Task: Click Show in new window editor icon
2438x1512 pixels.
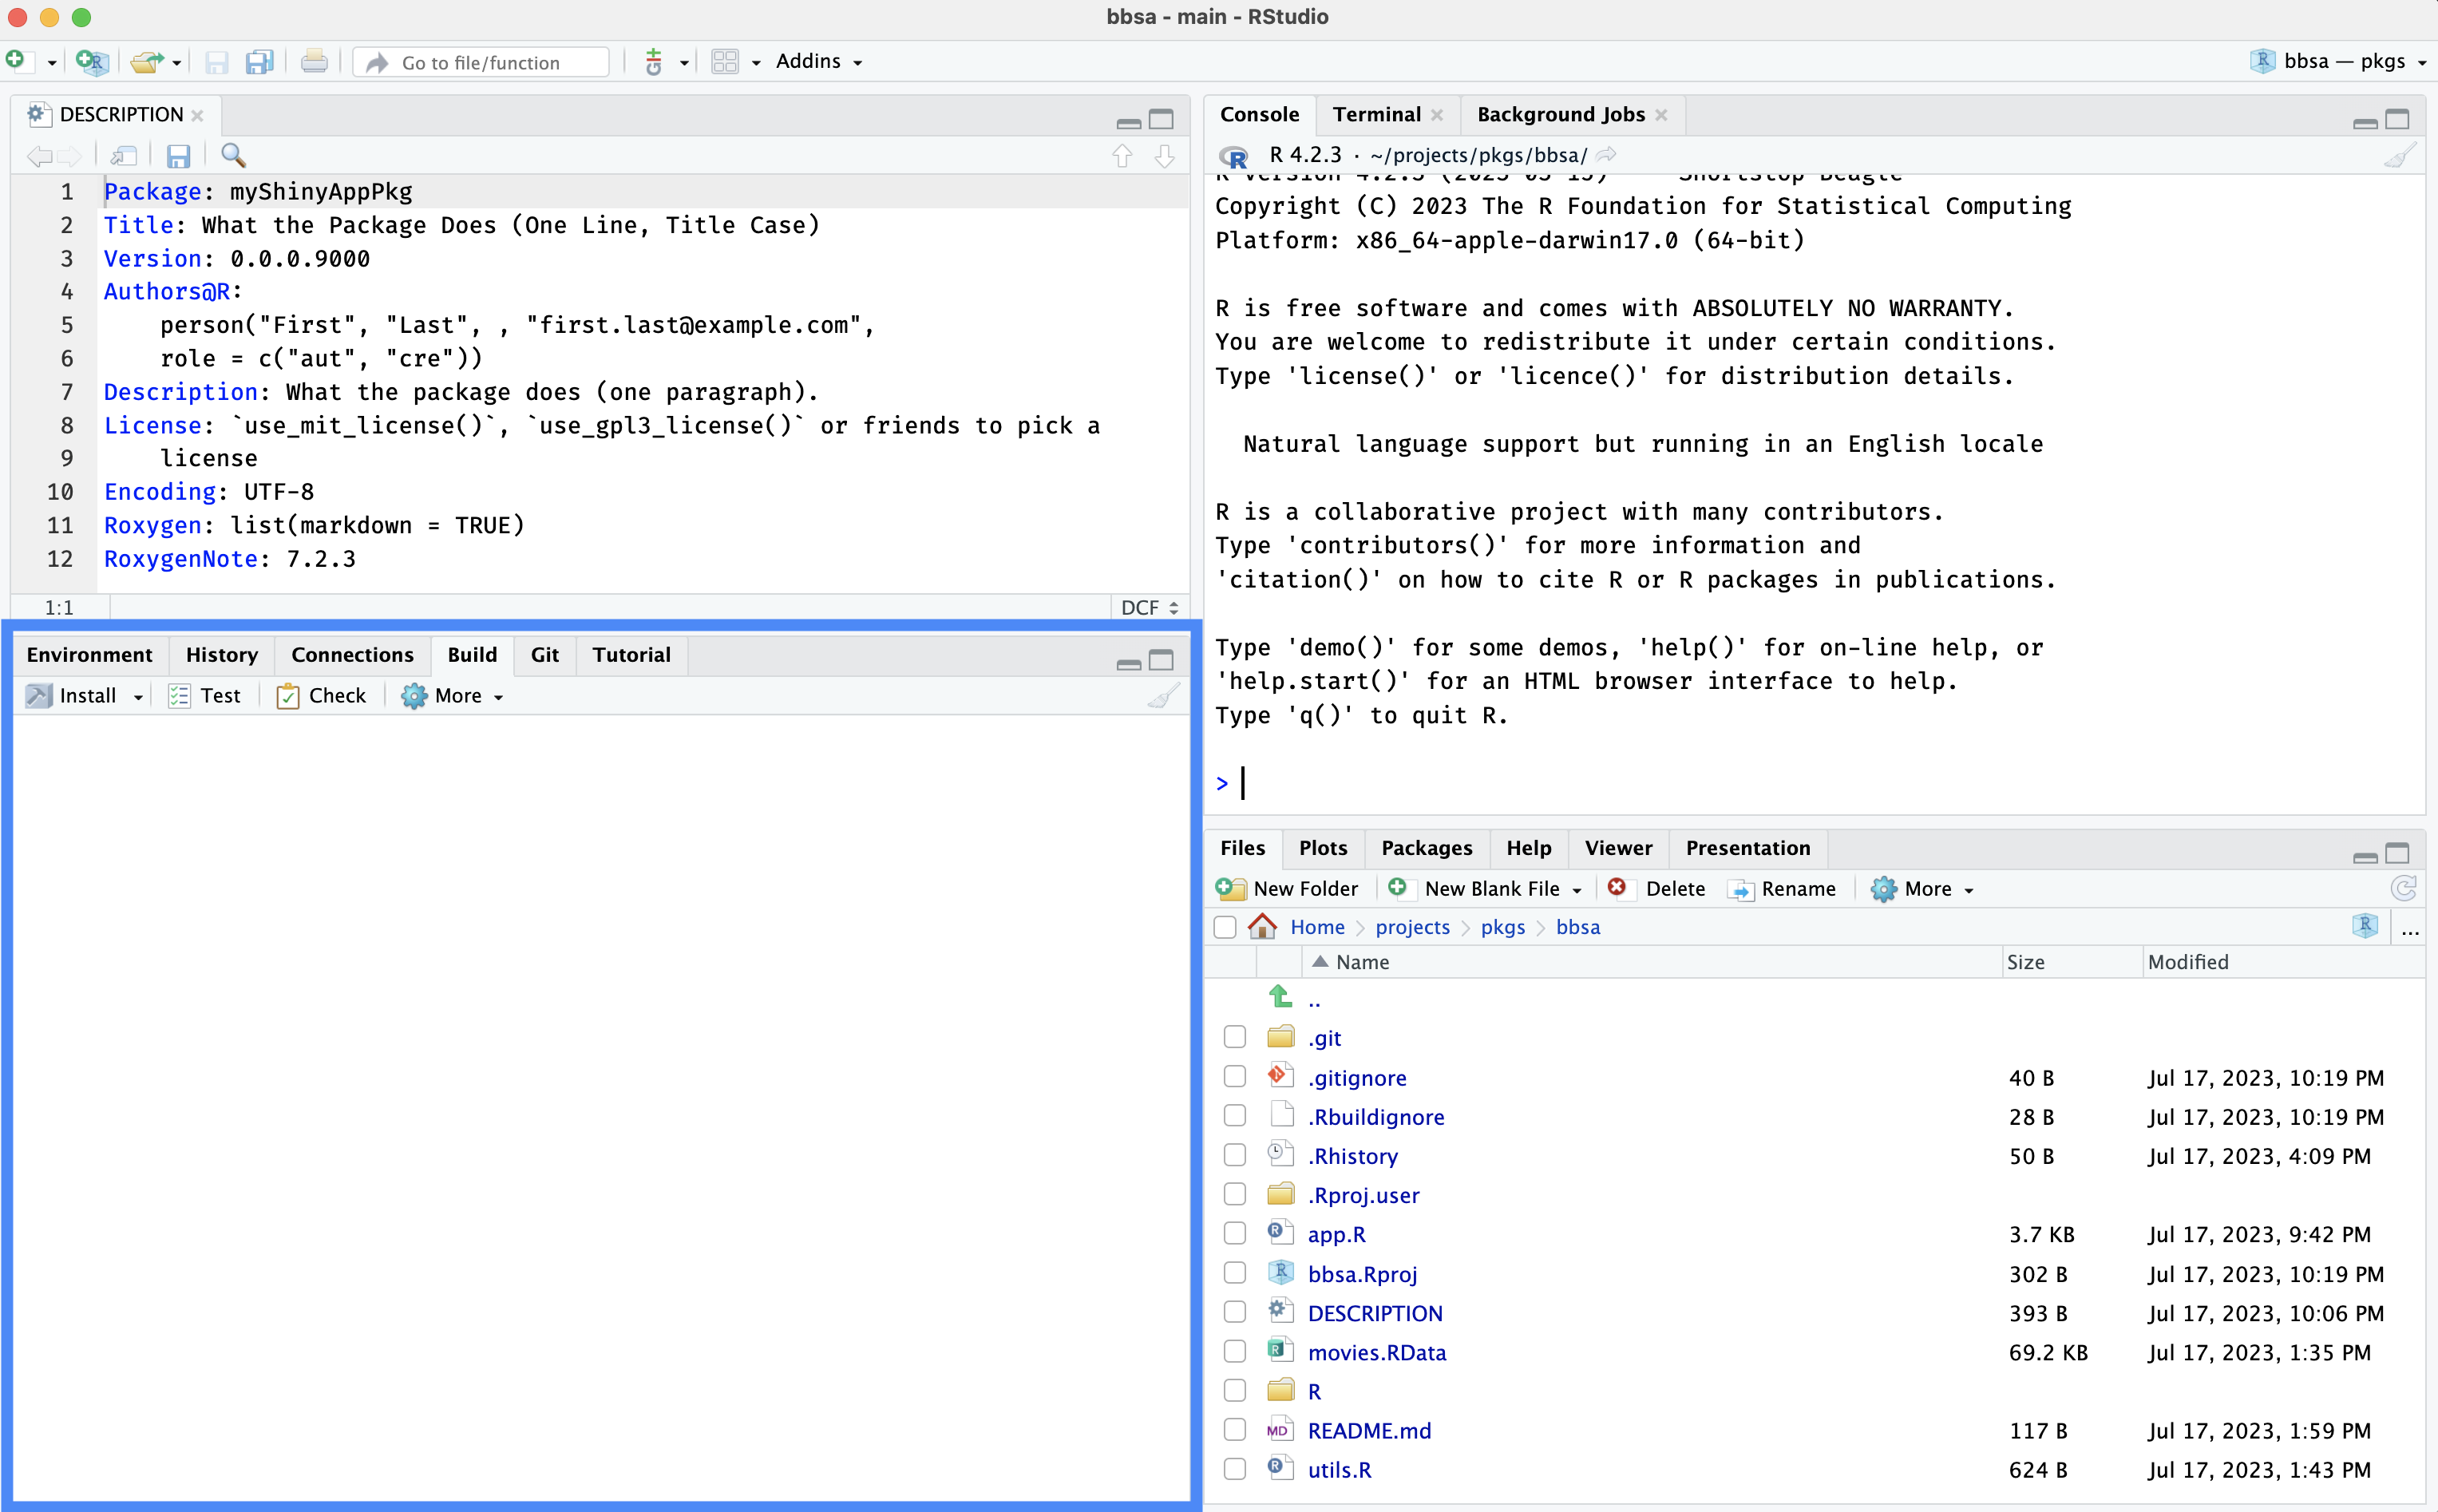Action: pos(124,156)
